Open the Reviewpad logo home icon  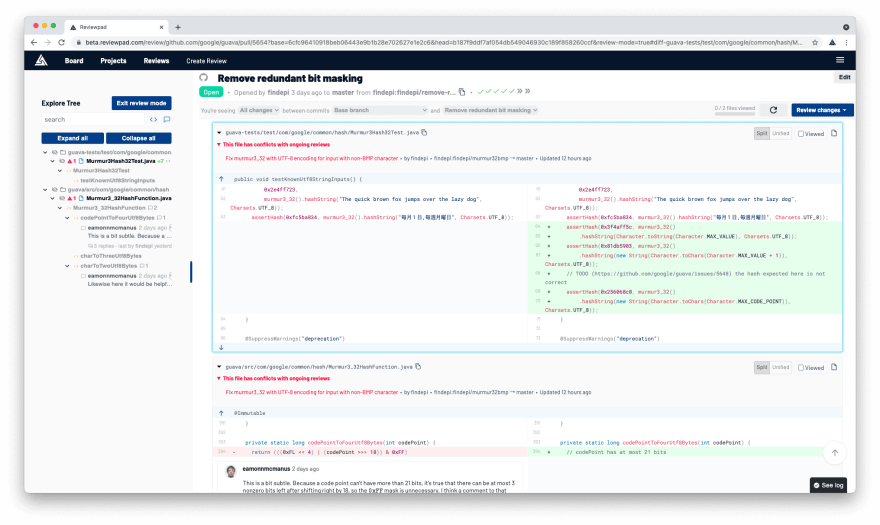point(41,61)
